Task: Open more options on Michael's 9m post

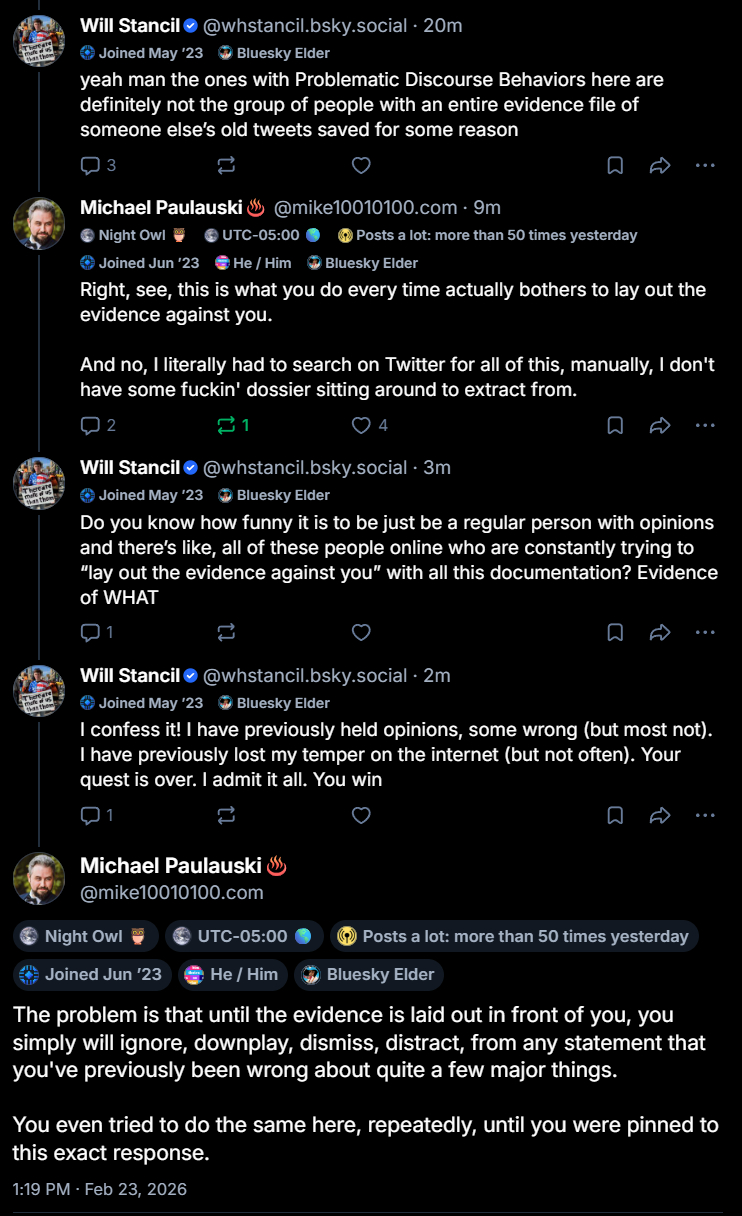Action: pyautogui.click(x=705, y=425)
